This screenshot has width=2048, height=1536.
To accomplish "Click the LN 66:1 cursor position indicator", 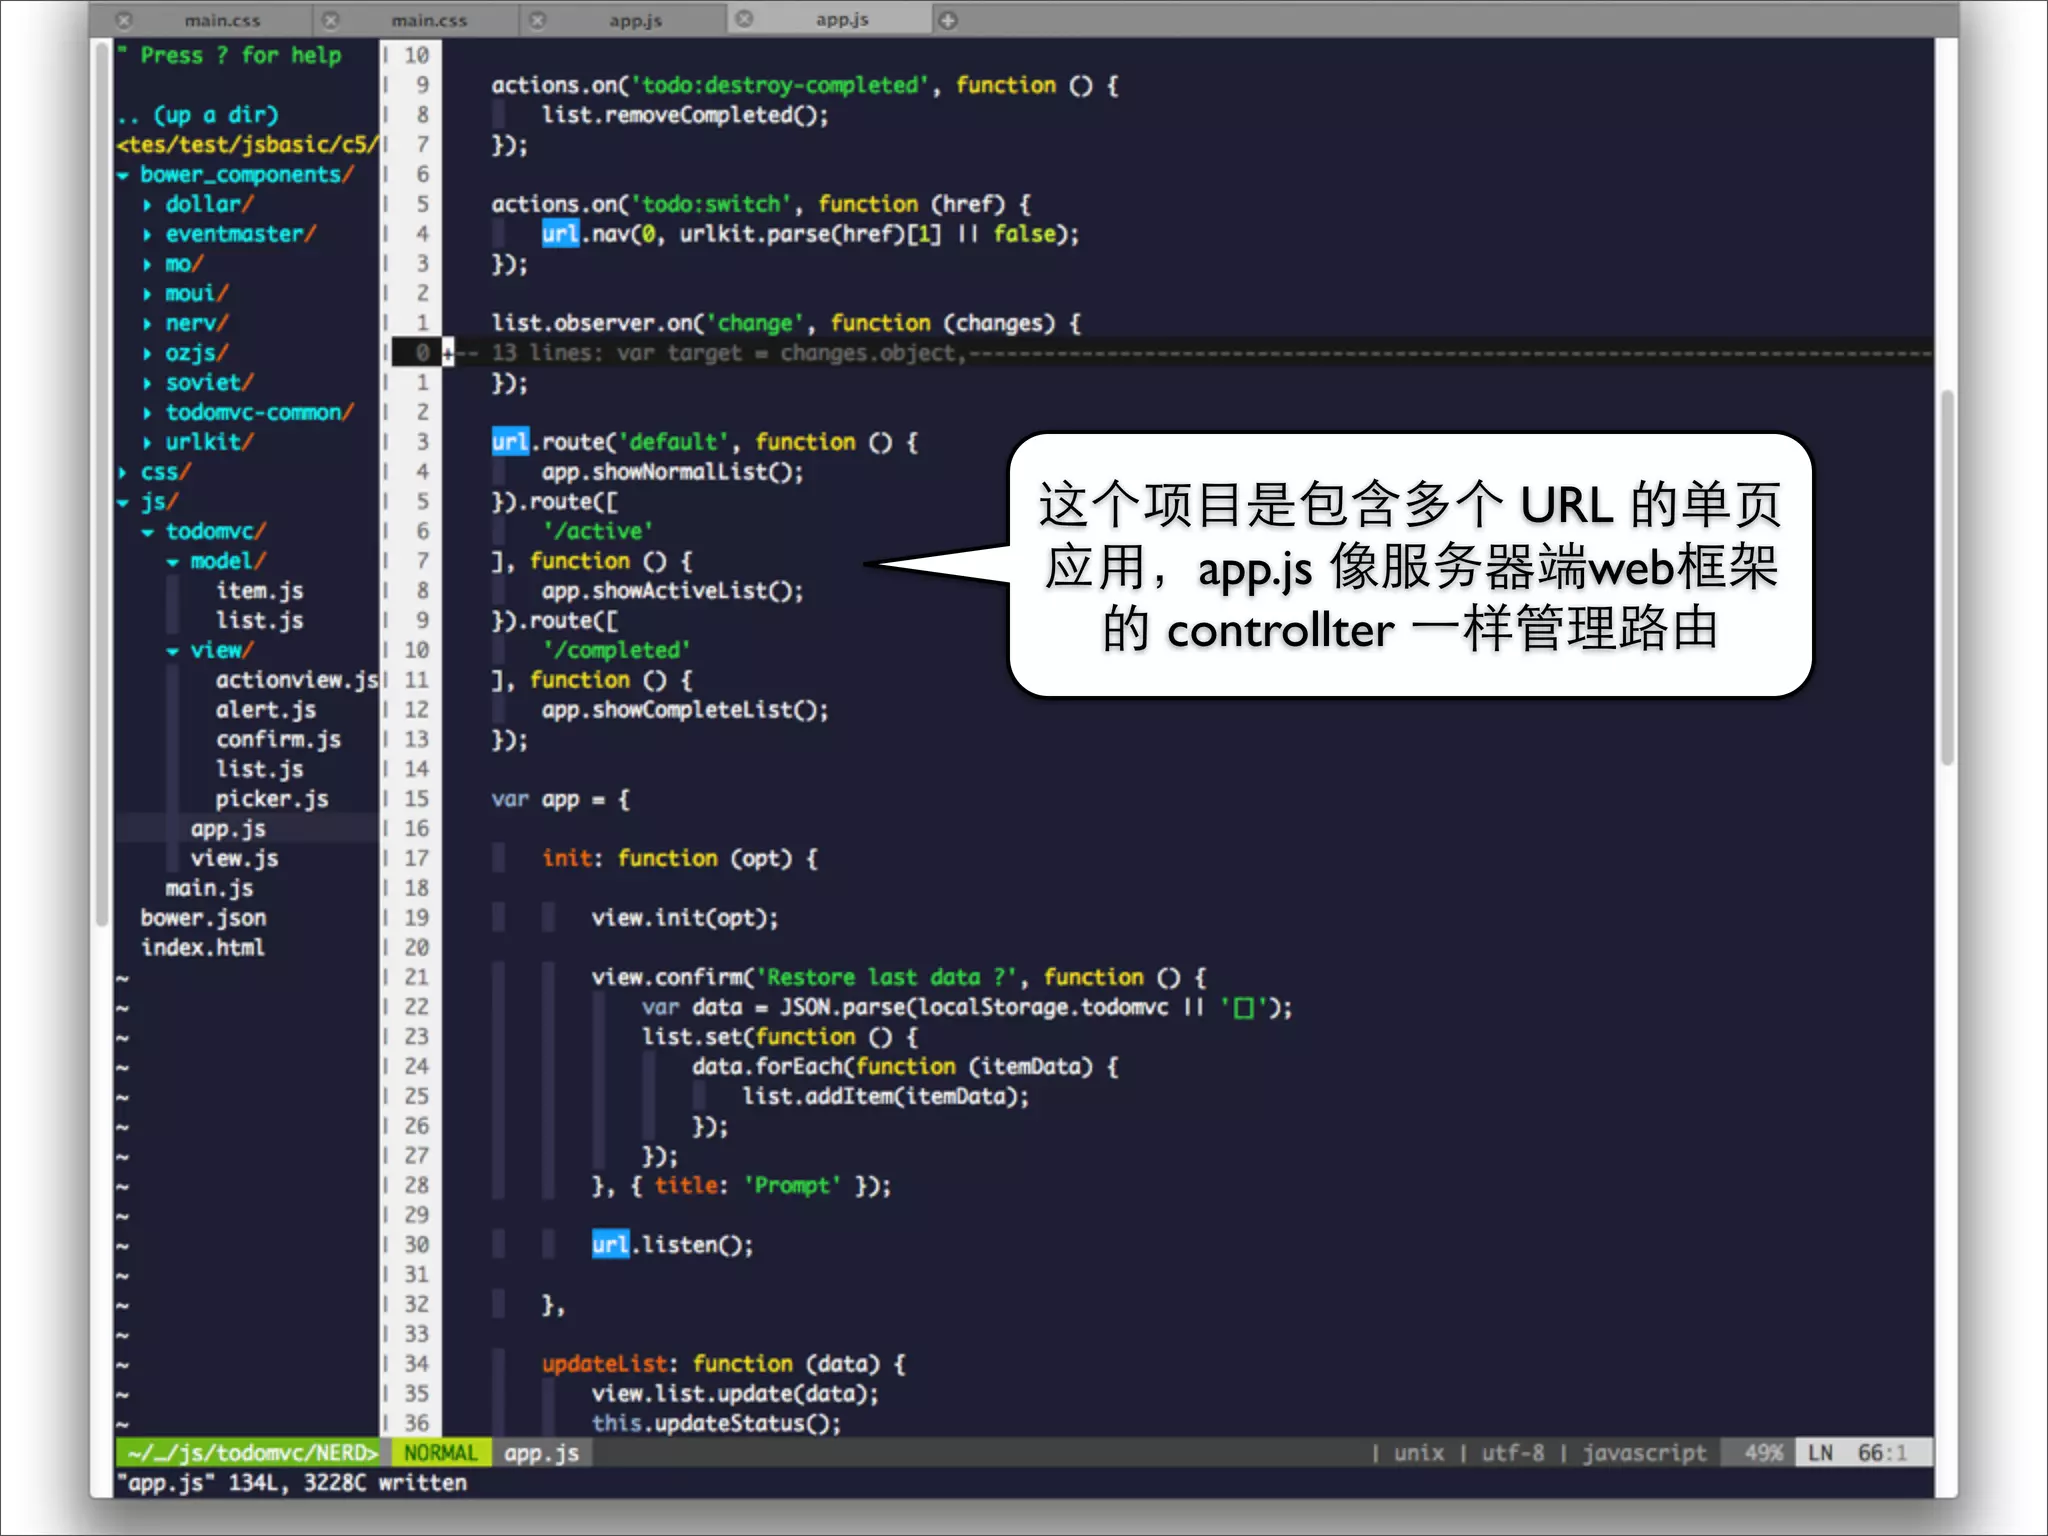I will 1864,1453.
